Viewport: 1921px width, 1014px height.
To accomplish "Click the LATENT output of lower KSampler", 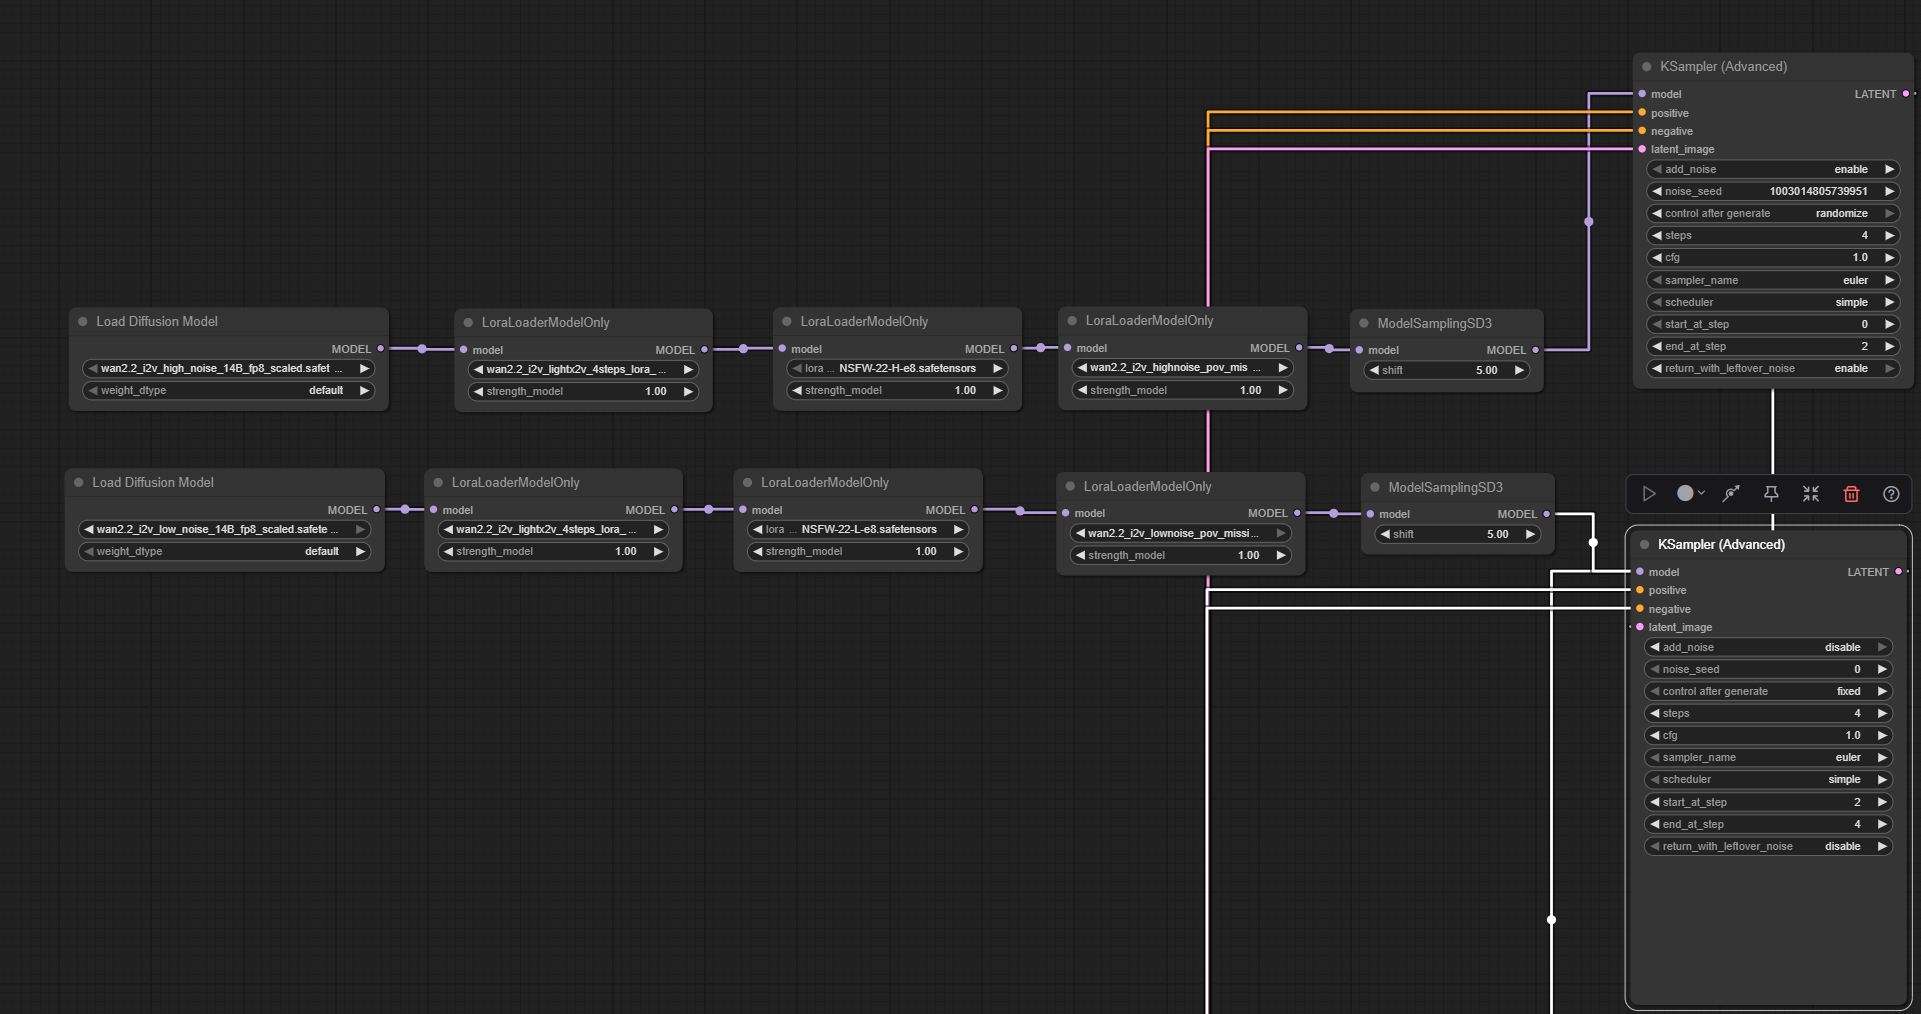I will [x=1898, y=572].
